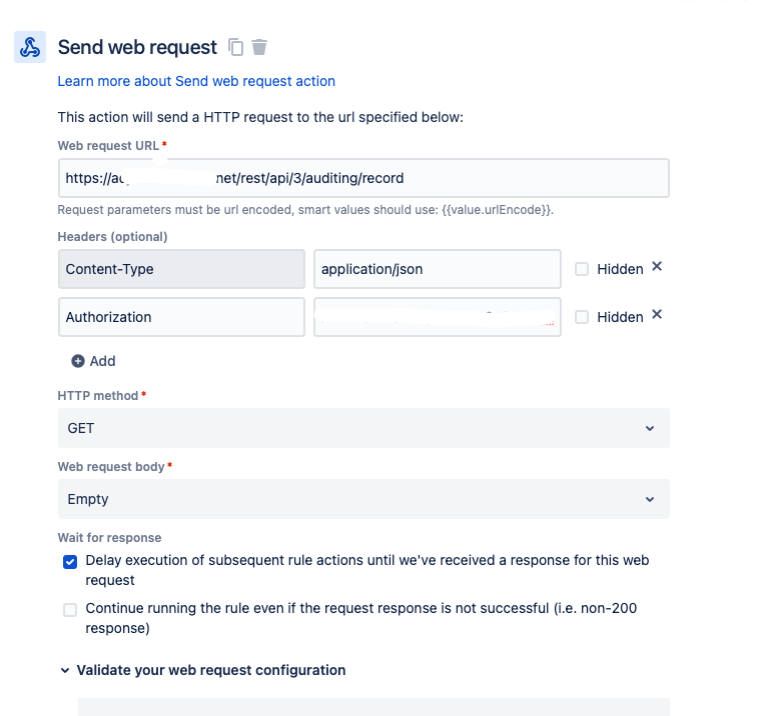The width and height of the screenshot is (770, 716).
Task: Tick Hidden checkbox for Authorization header
Action: click(x=582, y=317)
